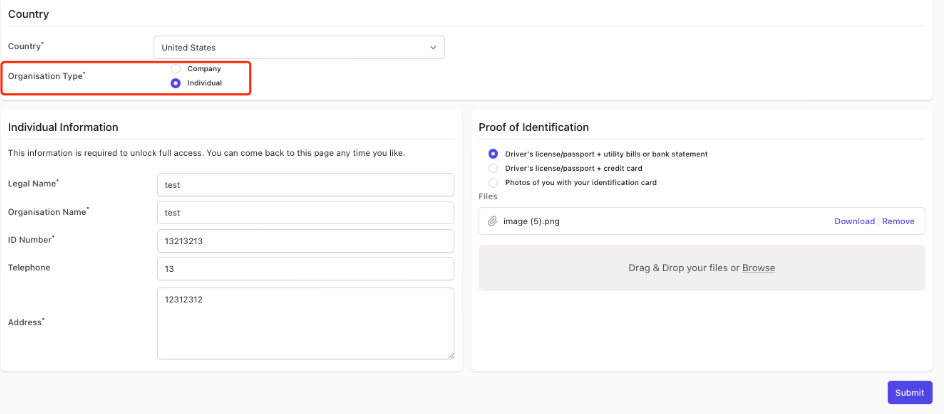Viewport: 944px width, 414px height.
Task: Remove the image (5).png file
Action: click(x=898, y=221)
